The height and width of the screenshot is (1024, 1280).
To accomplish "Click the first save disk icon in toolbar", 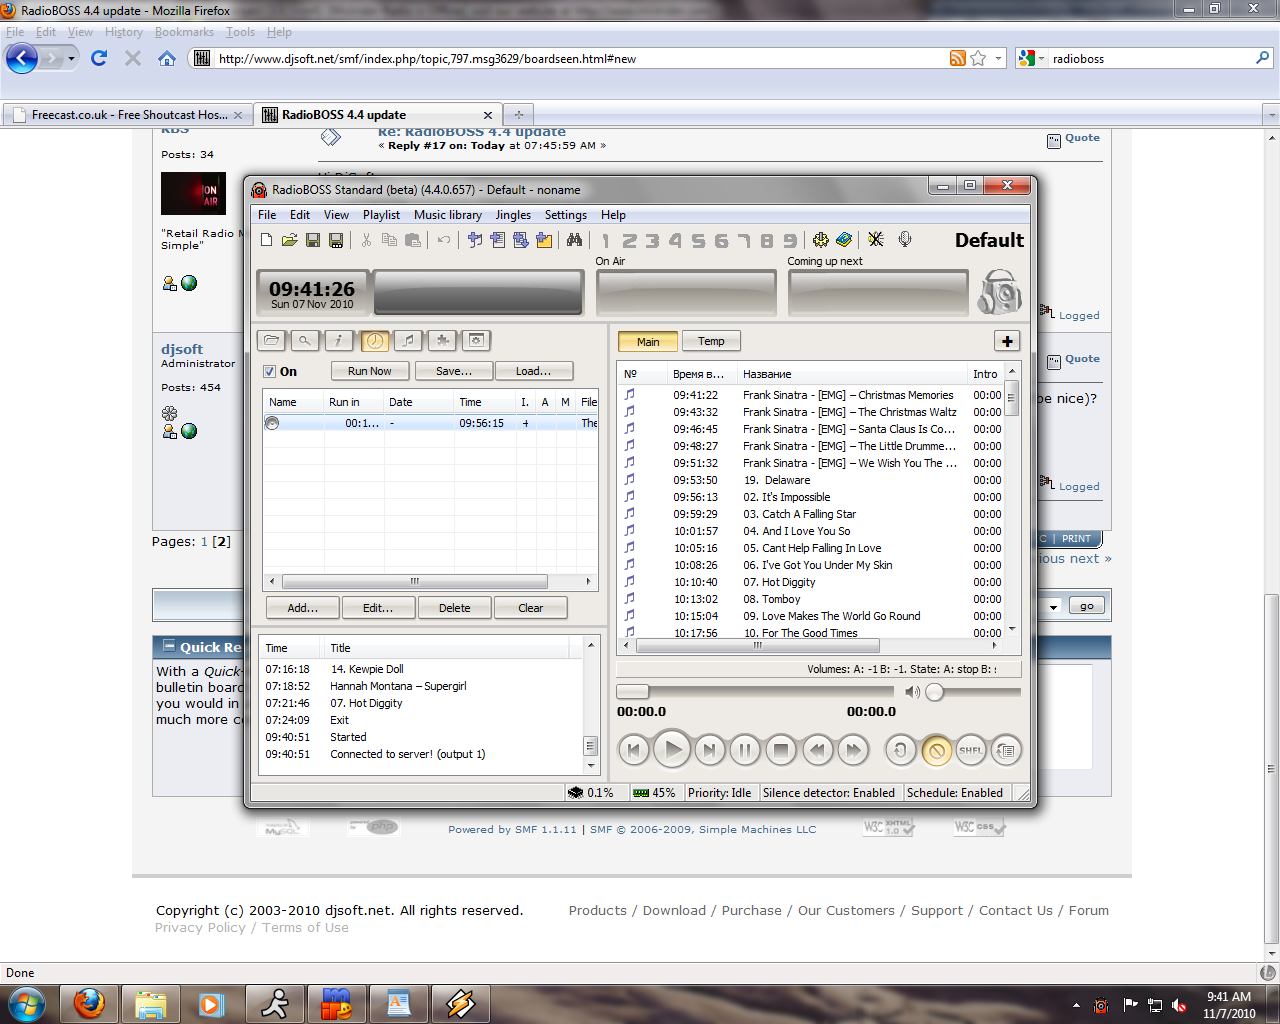I will pyautogui.click(x=313, y=240).
